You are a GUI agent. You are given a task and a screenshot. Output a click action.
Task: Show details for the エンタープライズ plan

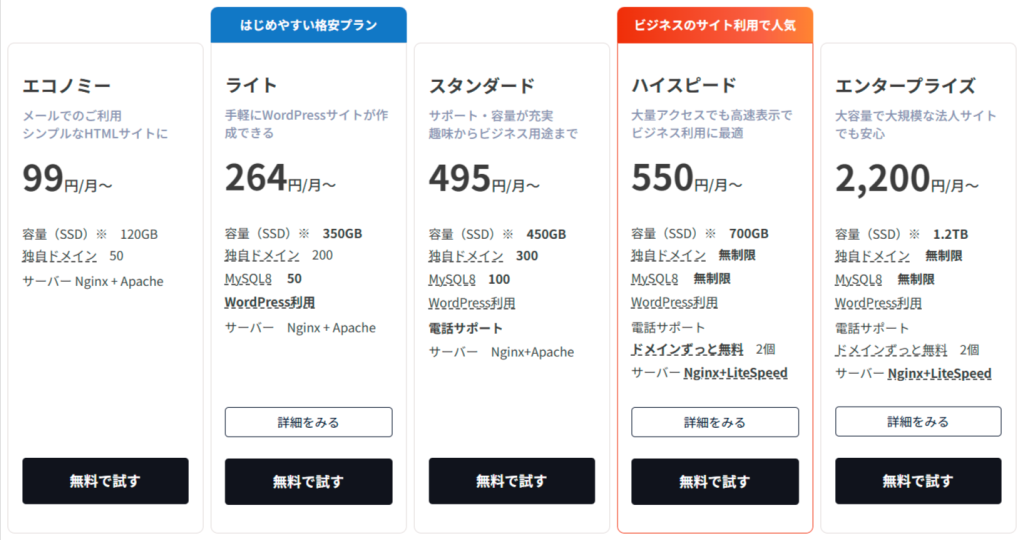918,422
